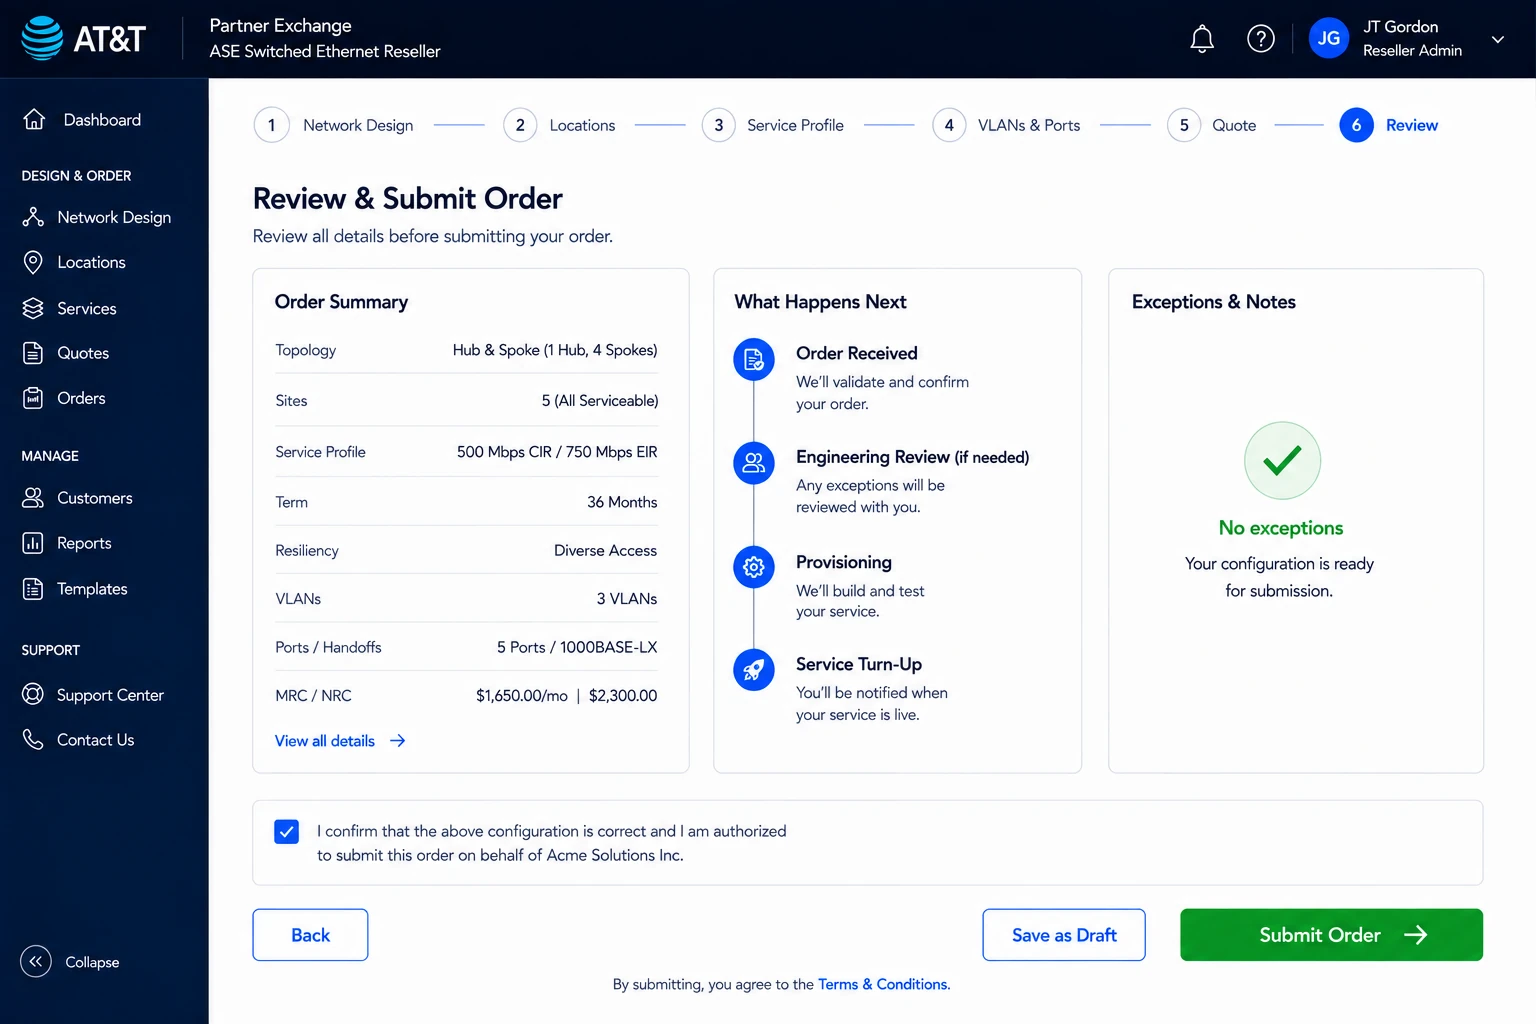
Task: Click the 'Hub & Spoke (1 Hub, 4 Spokes)' value
Action: point(555,350)
